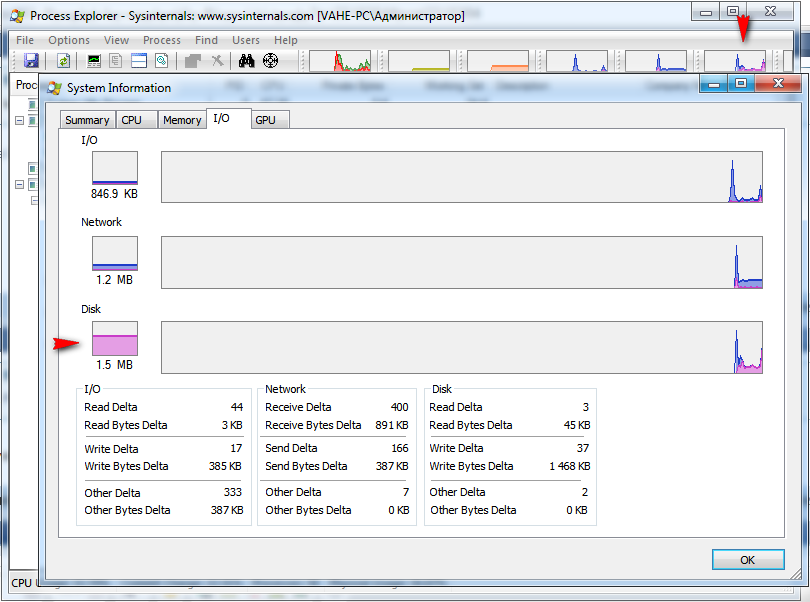The width and height of the screenshot is (810, 602).
Task: Open the CPU tab
Action: click(x=132, y=120)
